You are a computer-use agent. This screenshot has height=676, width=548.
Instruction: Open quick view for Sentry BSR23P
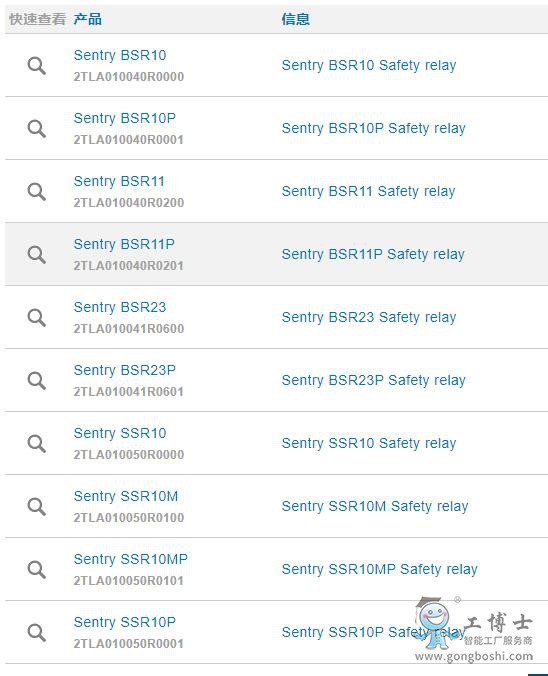tap(37, 380)
